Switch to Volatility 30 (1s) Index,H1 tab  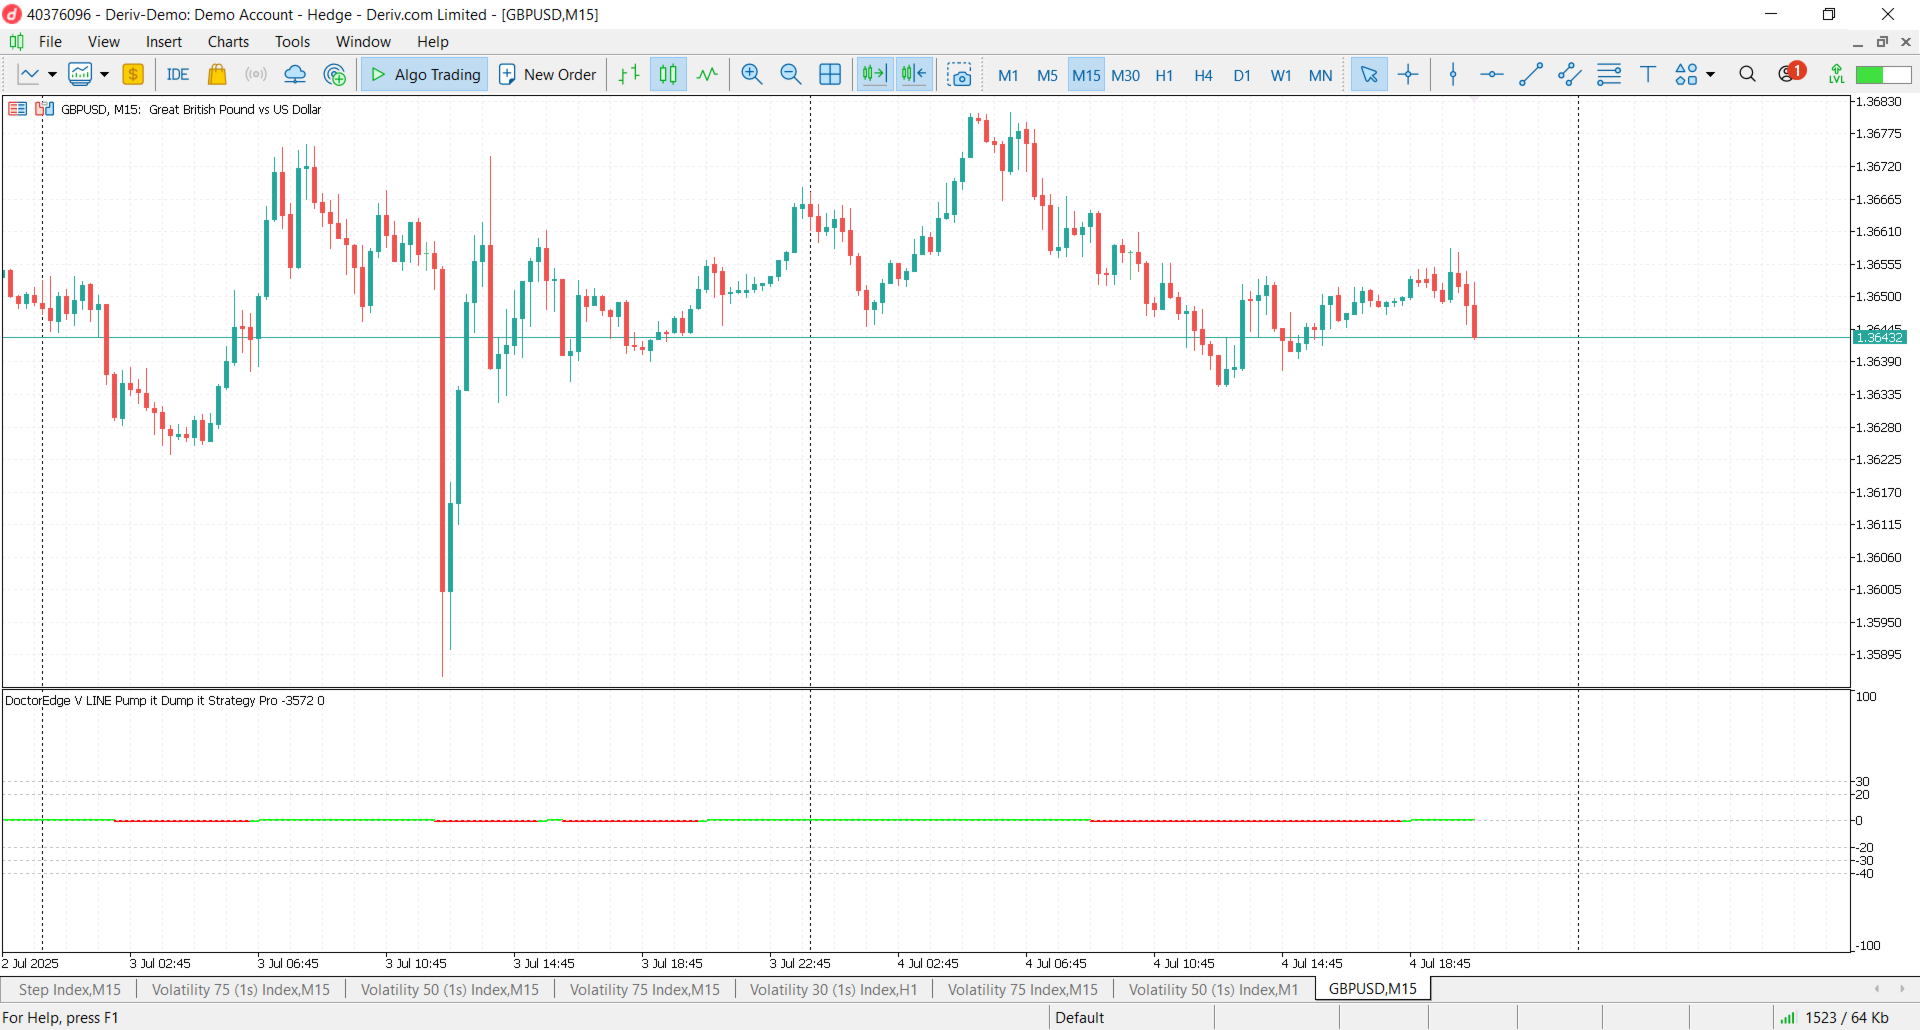tap(833, 989)
